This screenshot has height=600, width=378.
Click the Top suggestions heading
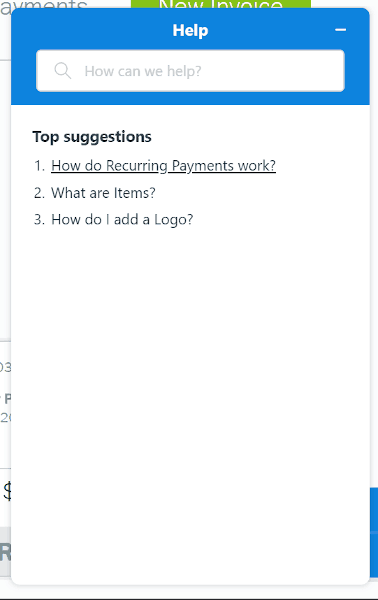(92, 137)
